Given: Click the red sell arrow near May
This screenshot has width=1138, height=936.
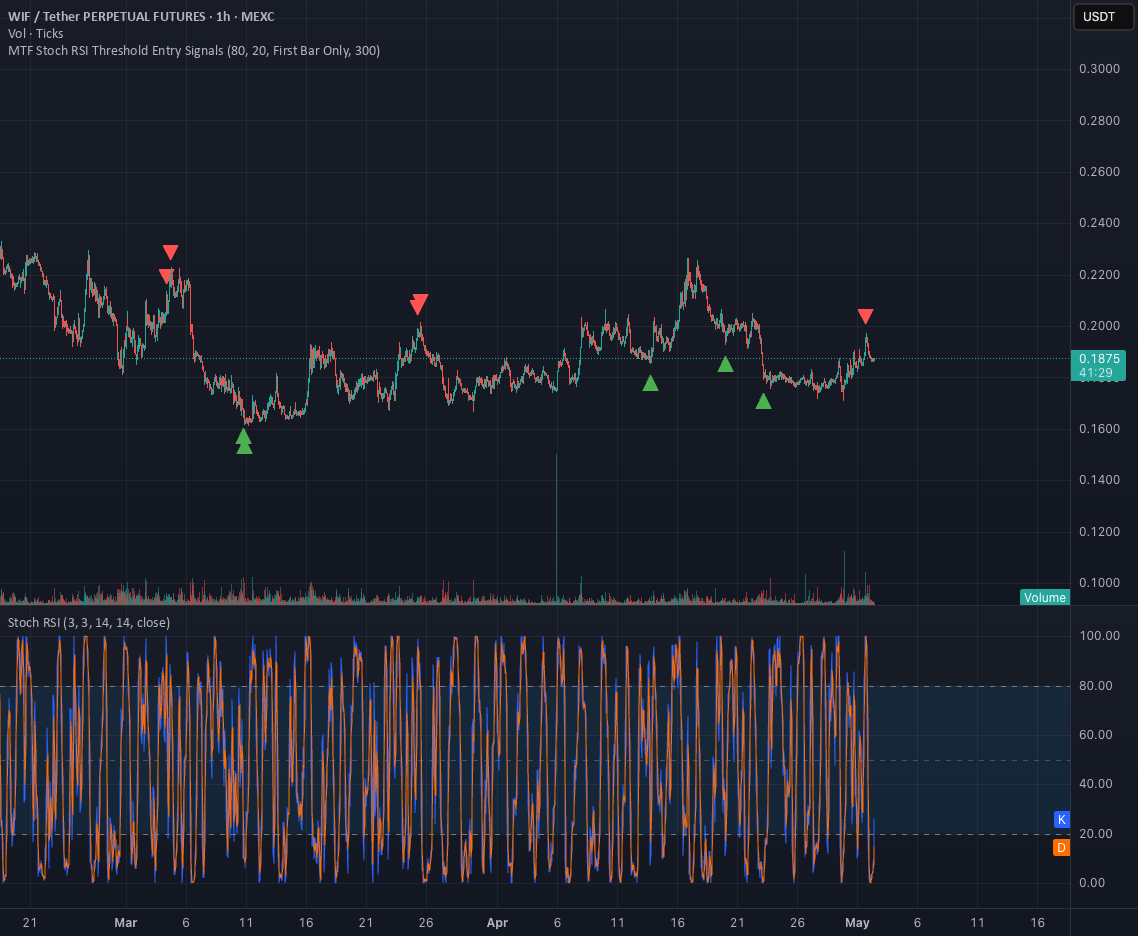Looking at the screenshot, I should click(x=865, y=316).
